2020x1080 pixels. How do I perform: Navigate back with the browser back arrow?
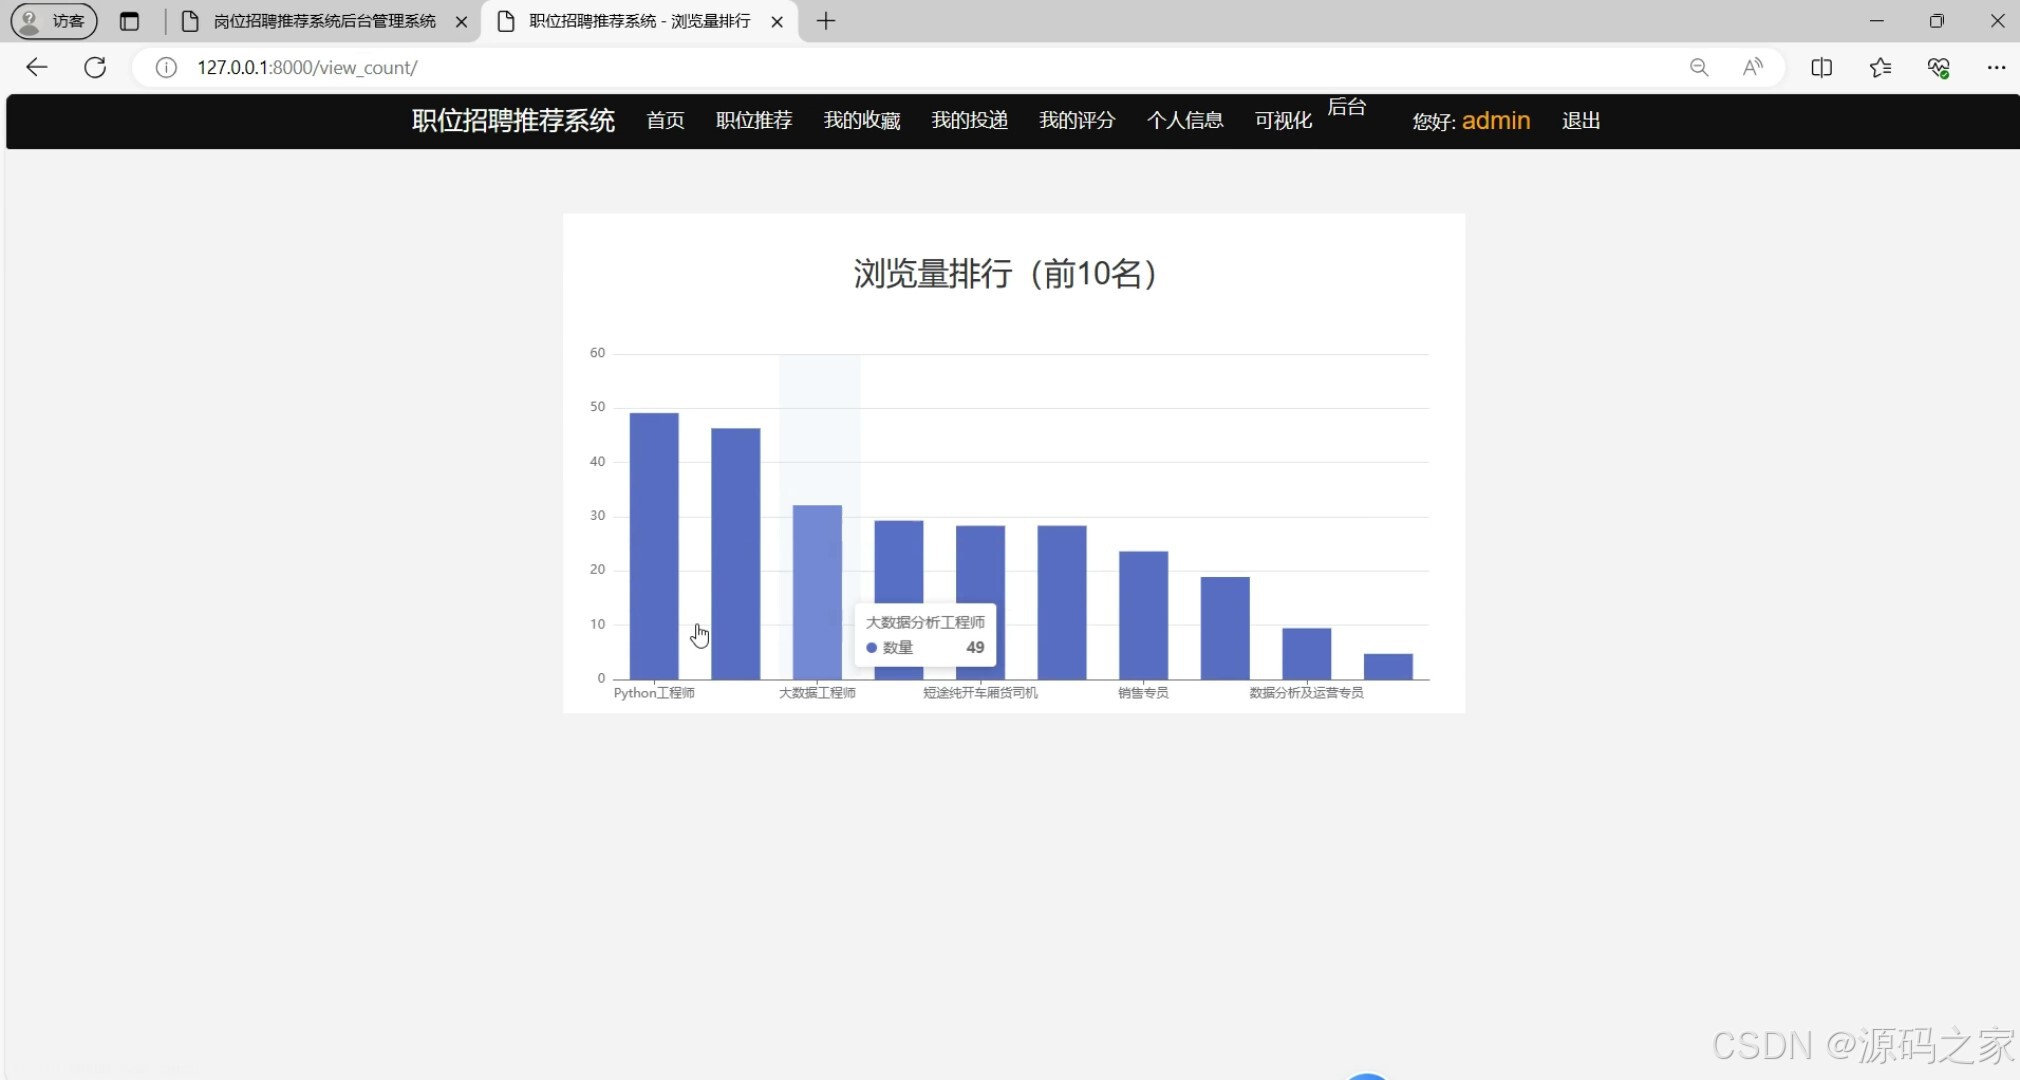[x=36, y=67]
